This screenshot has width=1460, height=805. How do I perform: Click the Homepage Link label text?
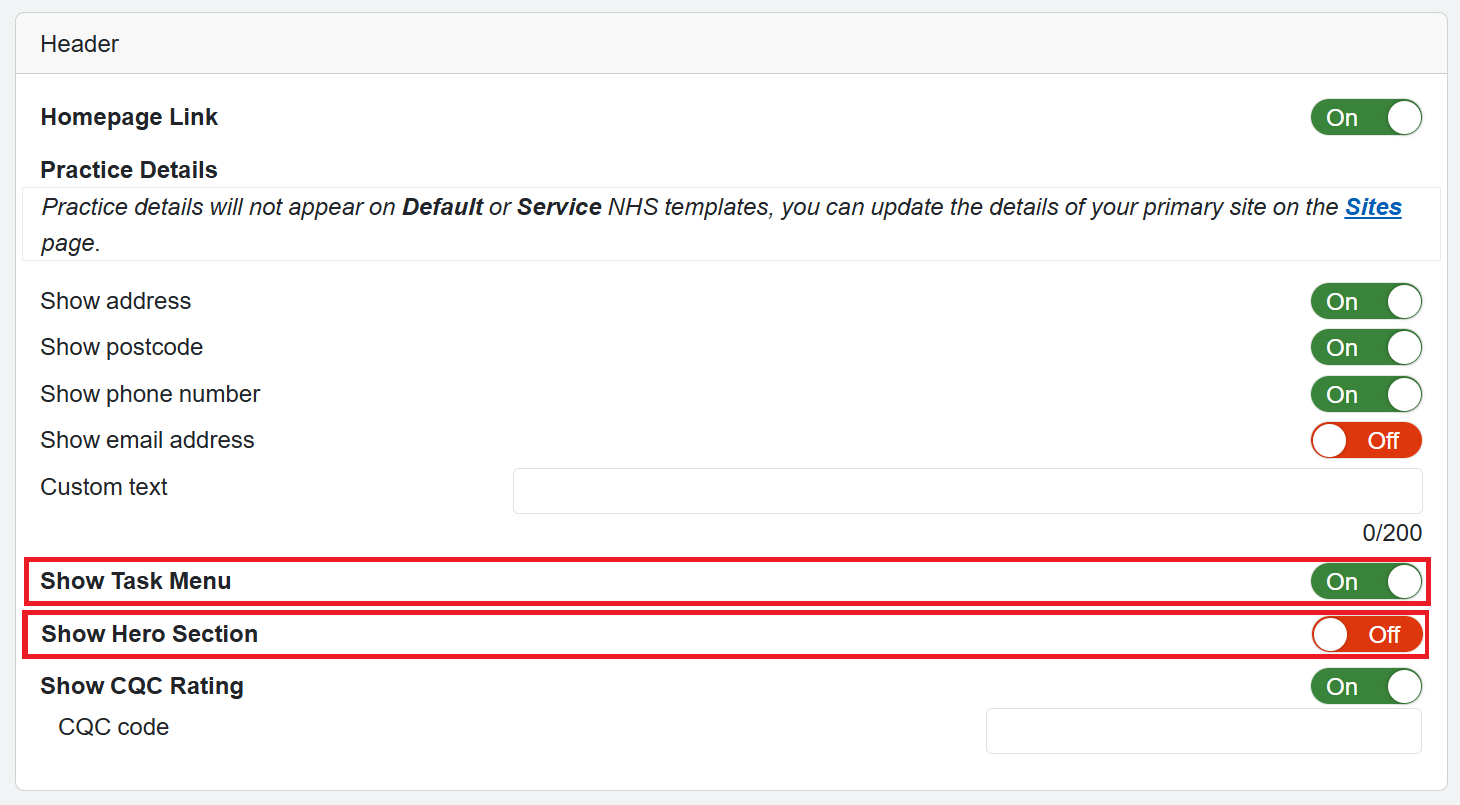(x=129, y=117)
